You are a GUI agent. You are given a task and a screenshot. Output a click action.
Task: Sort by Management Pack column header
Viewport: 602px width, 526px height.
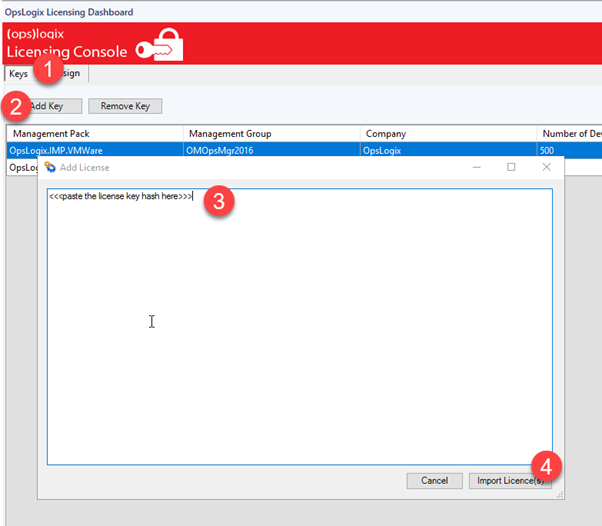(95, 134)
